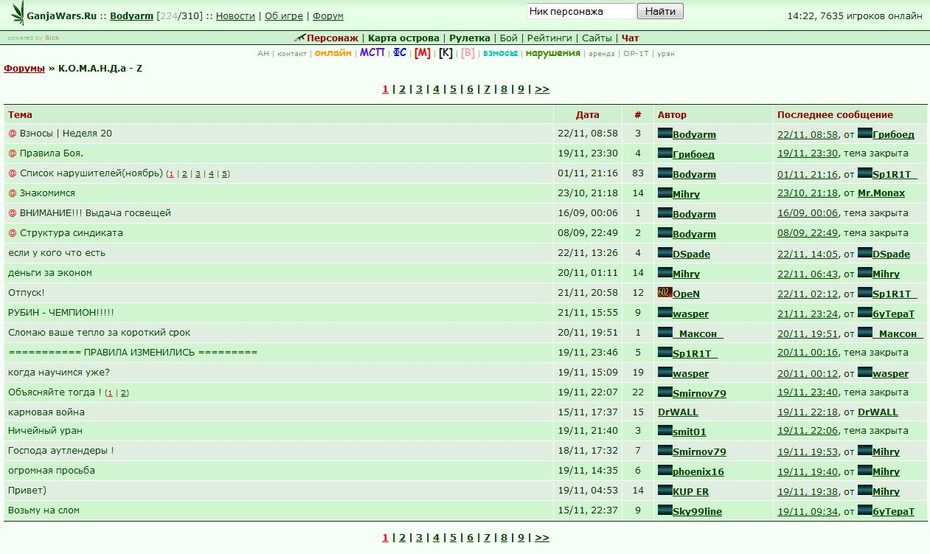Open the МСТТ syndicate link

[372, 53]
